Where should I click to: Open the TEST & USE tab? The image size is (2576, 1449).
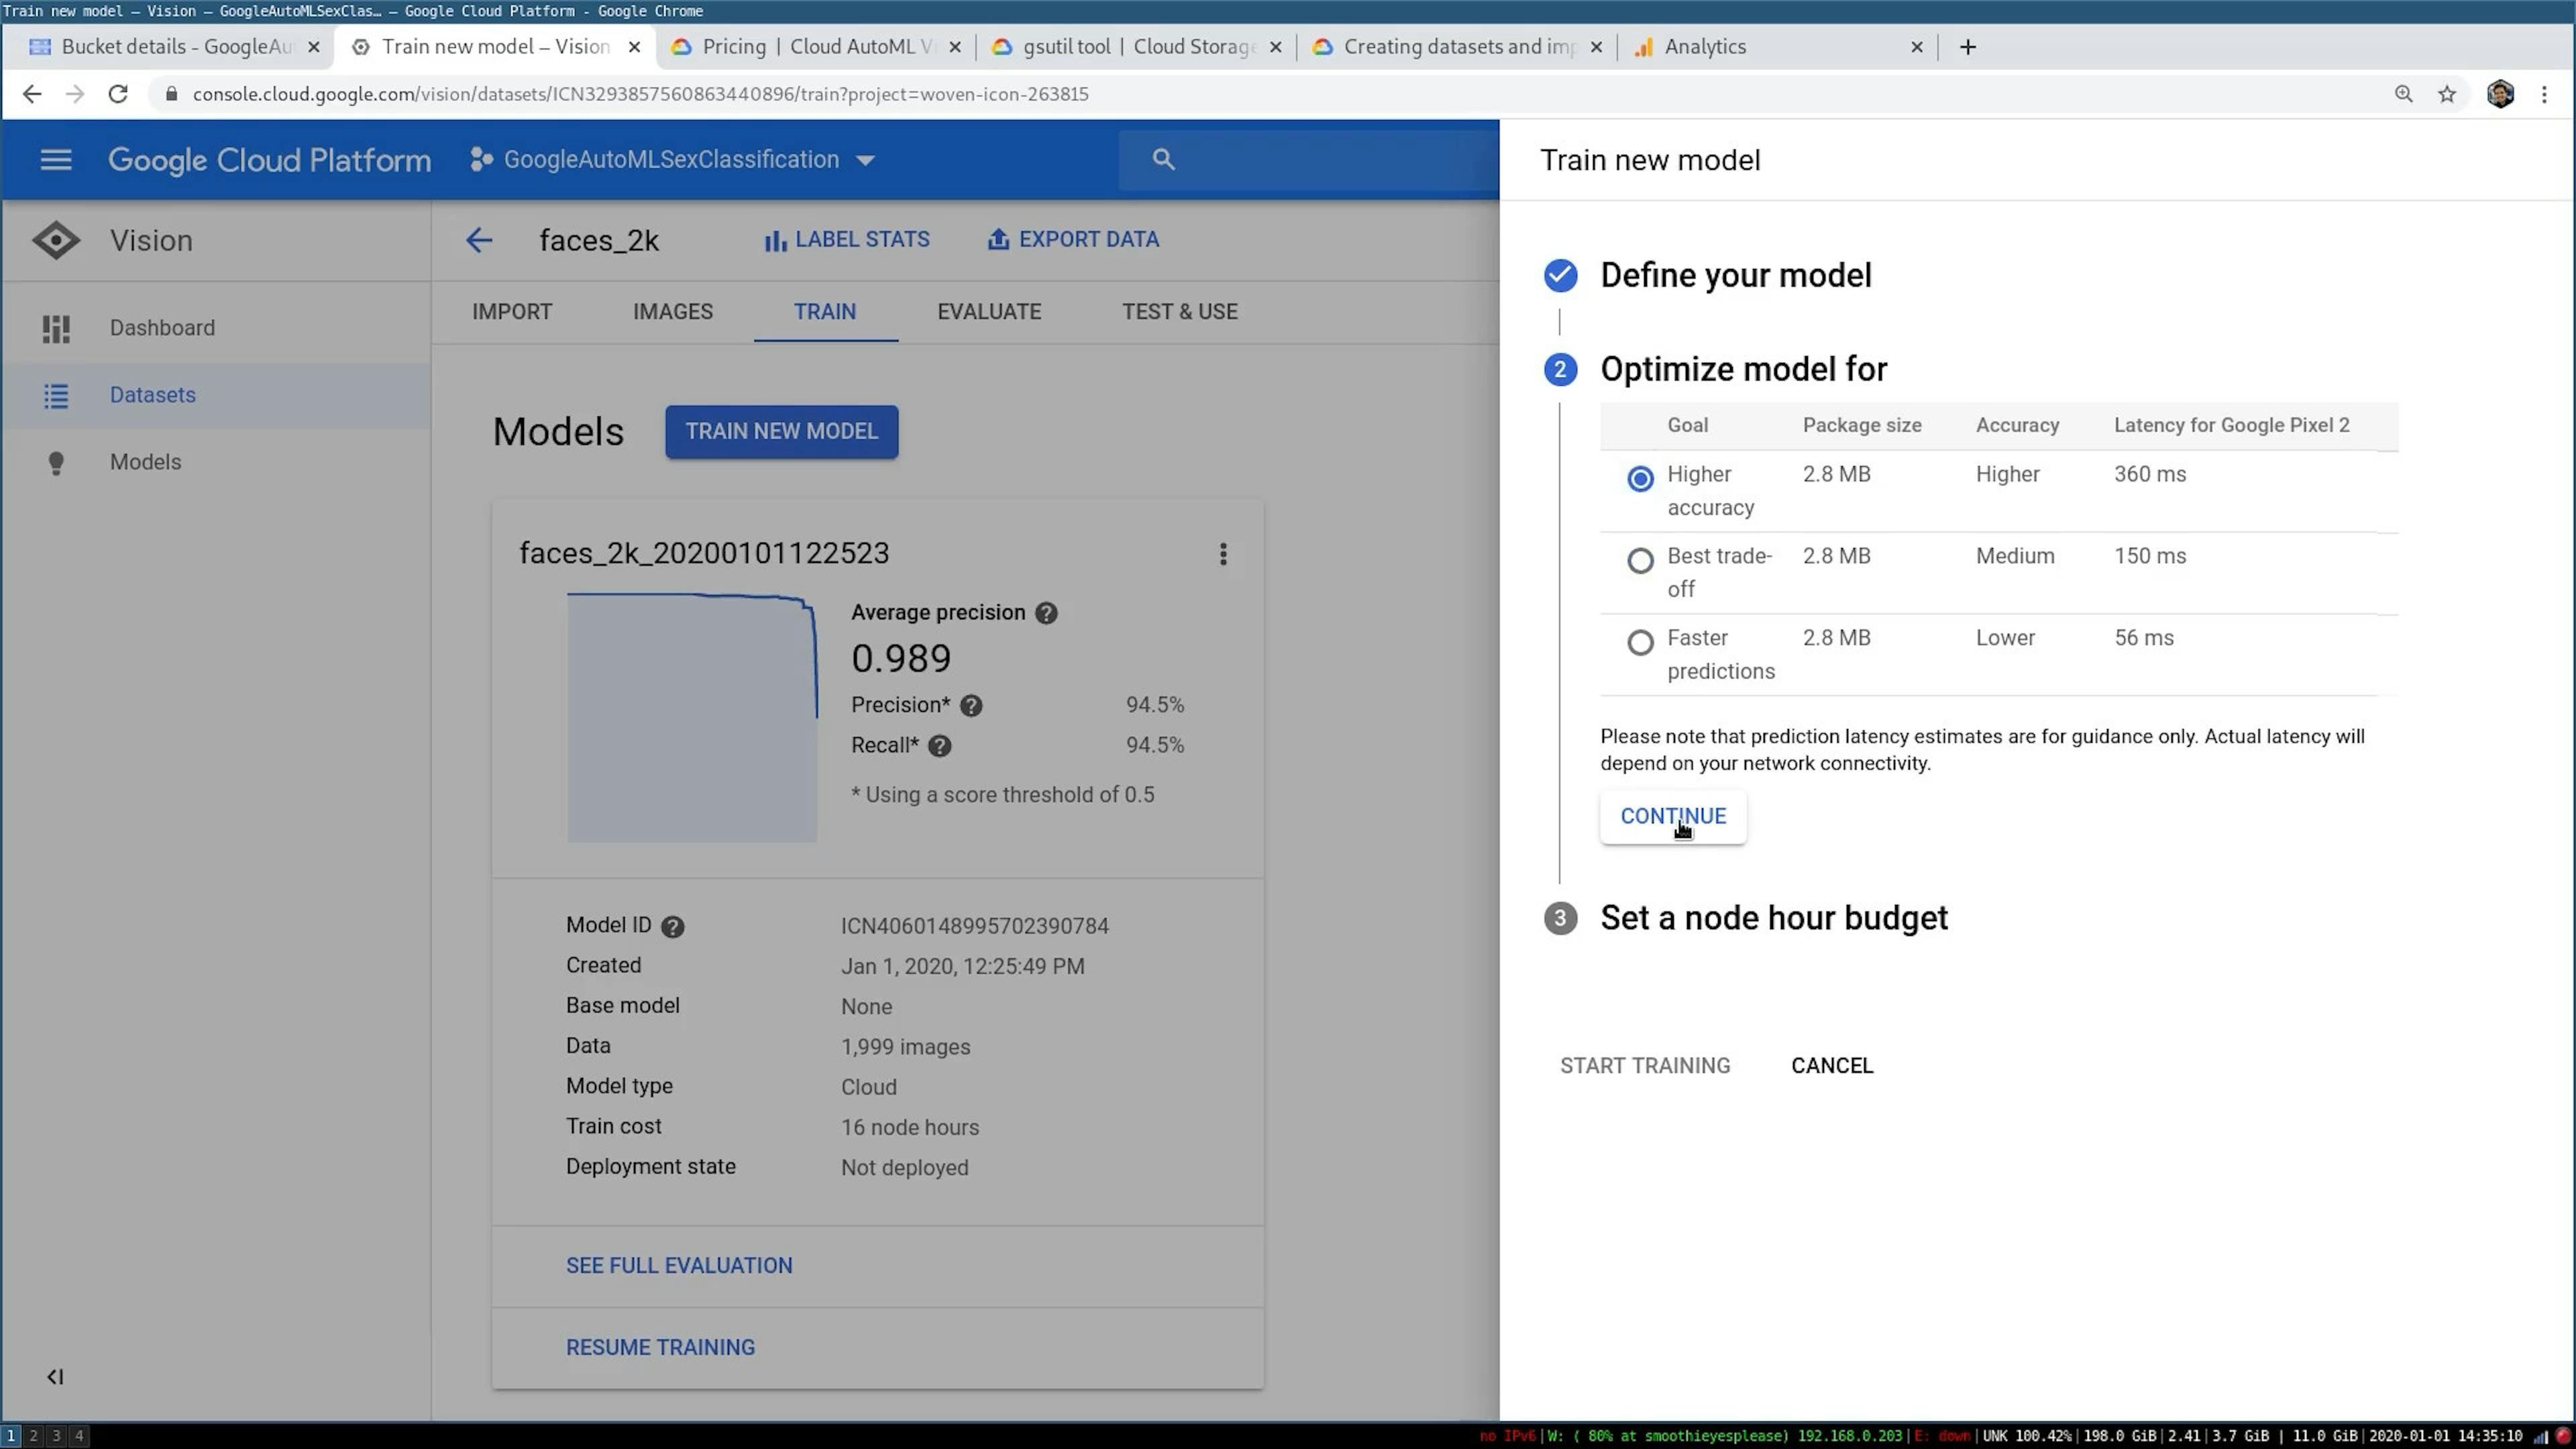(x=1180, y=312)
